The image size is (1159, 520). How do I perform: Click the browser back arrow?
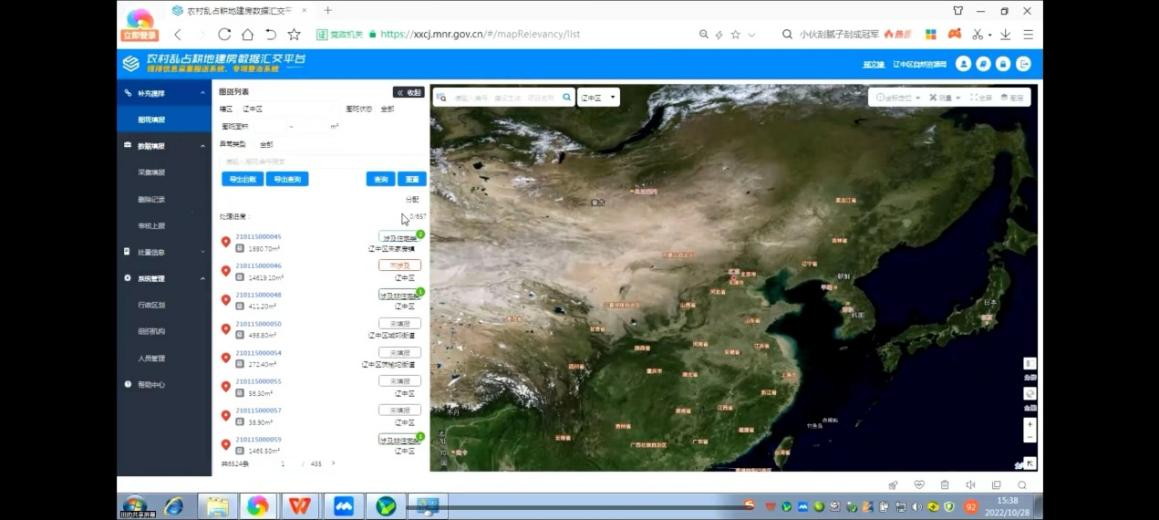(177, 34)
